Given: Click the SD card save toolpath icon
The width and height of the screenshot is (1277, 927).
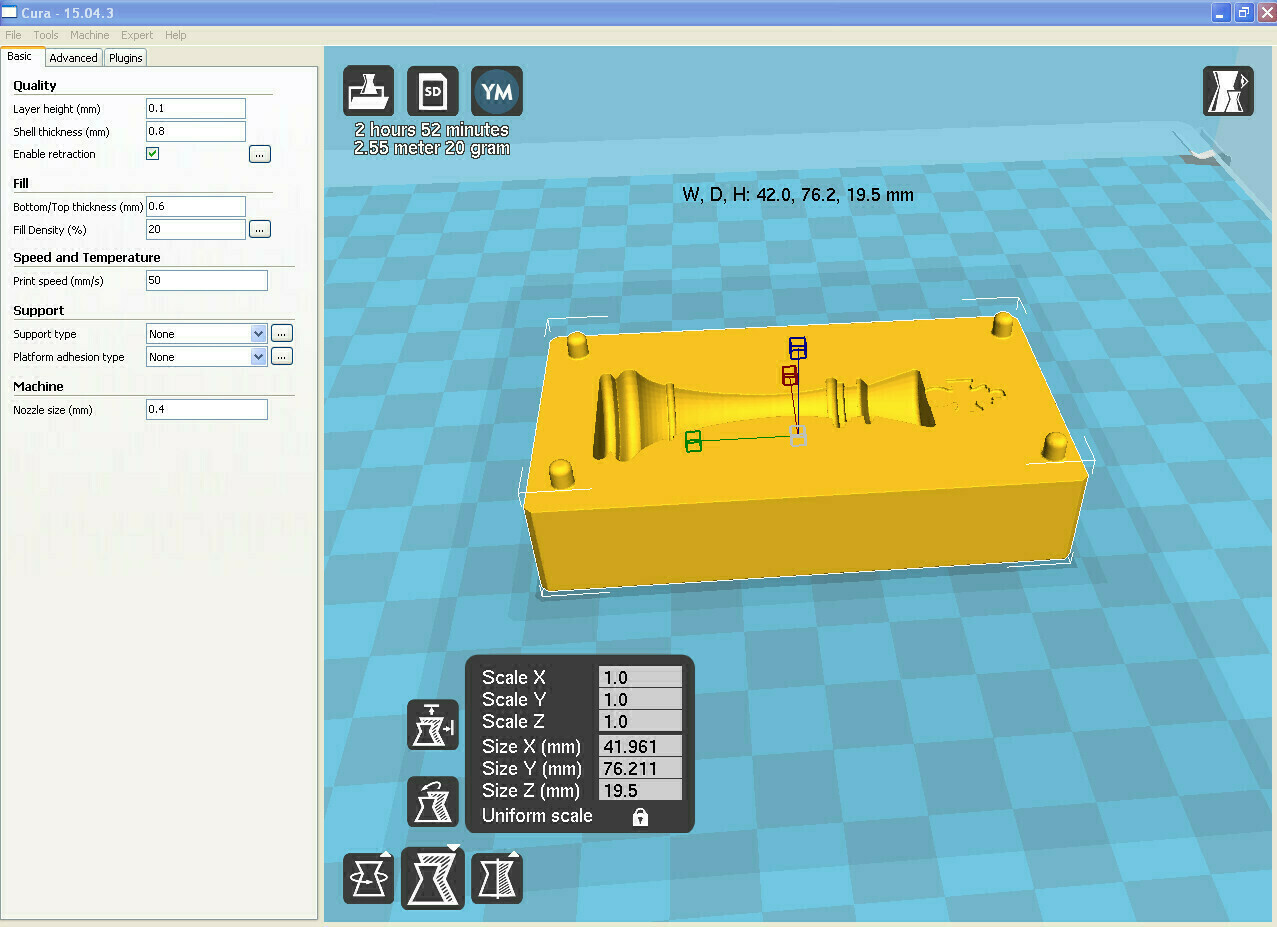Looking at the screenshot, I should point(433,91).
